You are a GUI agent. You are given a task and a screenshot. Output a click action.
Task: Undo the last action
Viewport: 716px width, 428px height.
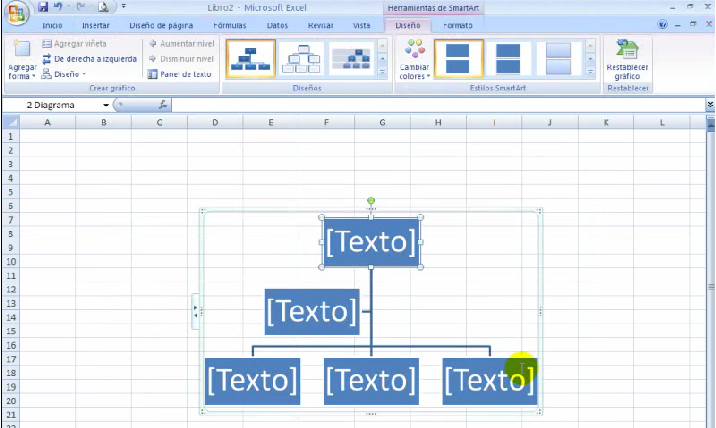(x=60, y=7)
